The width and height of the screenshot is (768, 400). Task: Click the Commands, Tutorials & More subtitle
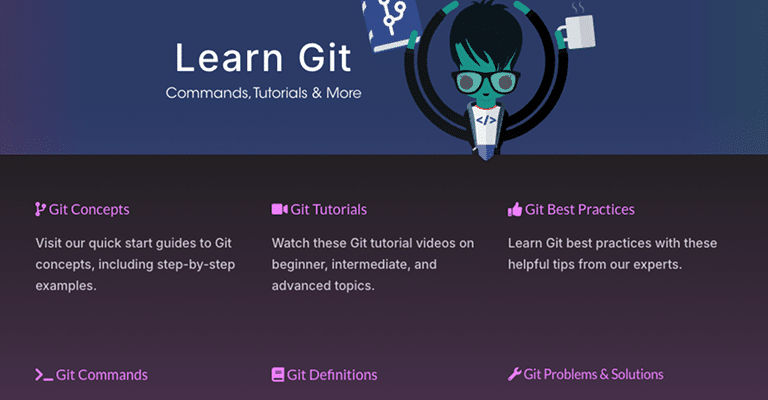[x=264, y=93]
